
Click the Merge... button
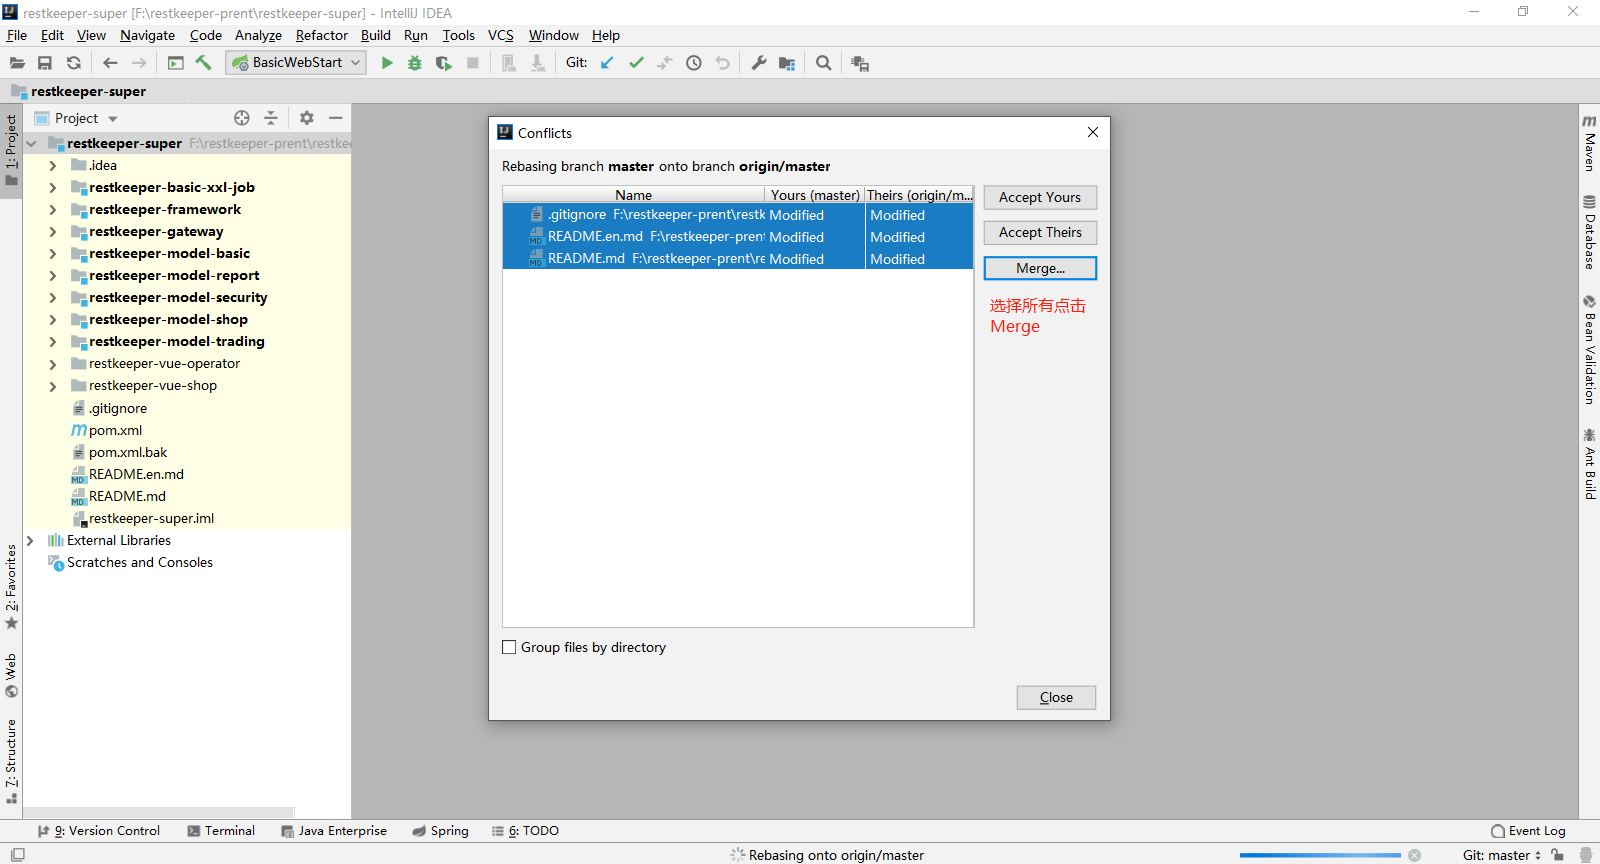coord(1040,268)
